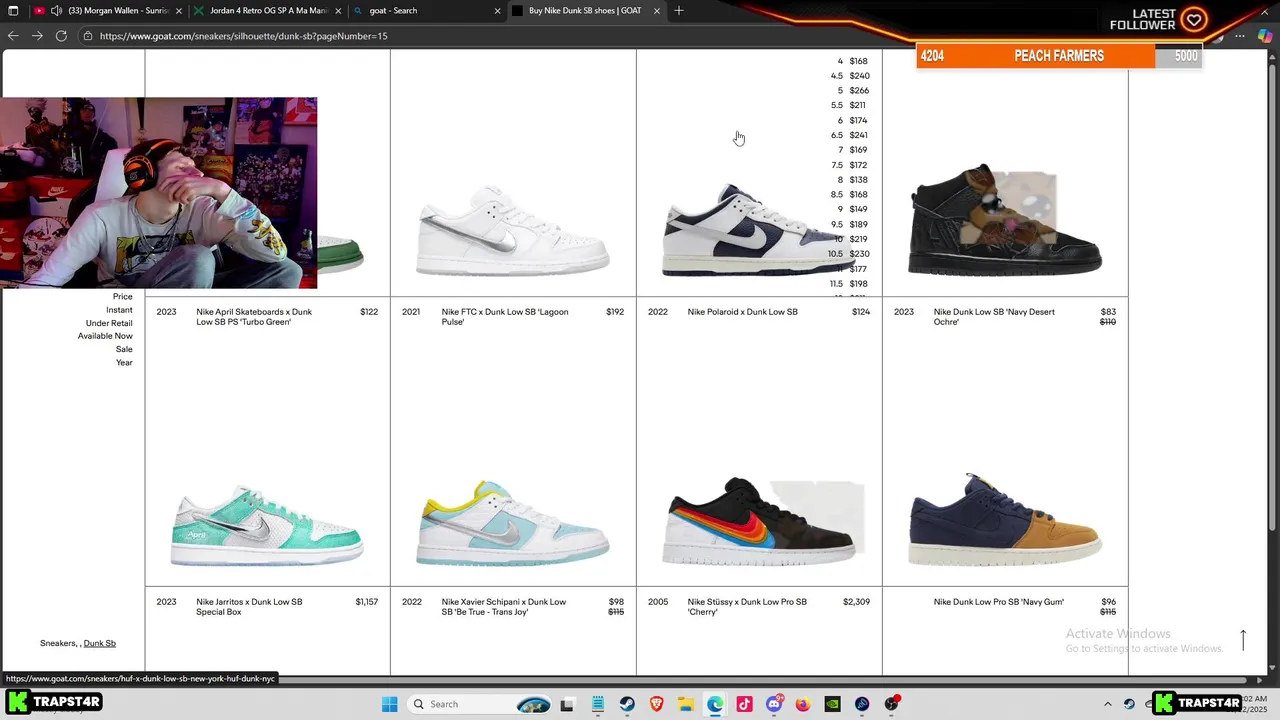This screenshot has width=1280, height=720.
Task: Click the browser forward arrow
Action: [37, 36]
